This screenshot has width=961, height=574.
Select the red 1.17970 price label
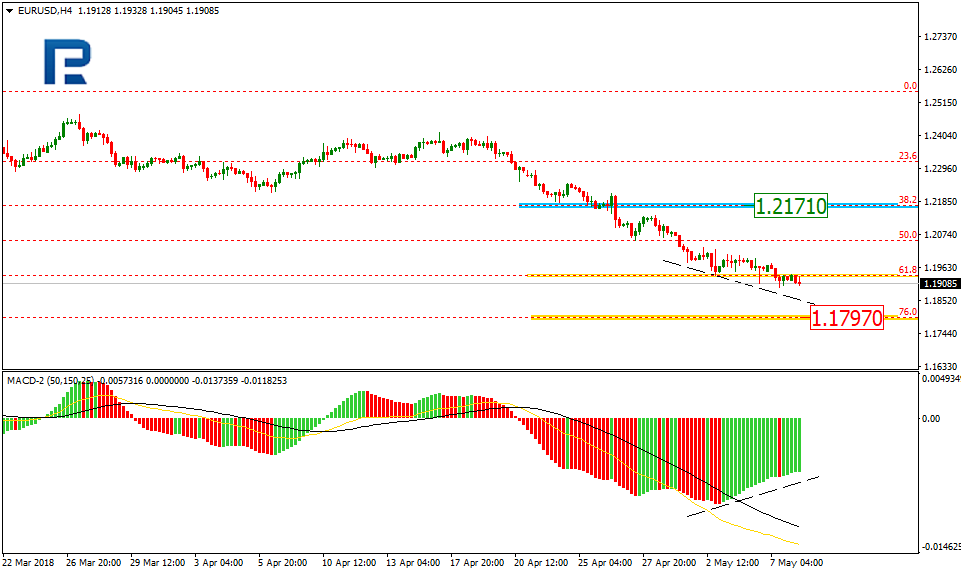pyautogui.click(x=845, y=319)
